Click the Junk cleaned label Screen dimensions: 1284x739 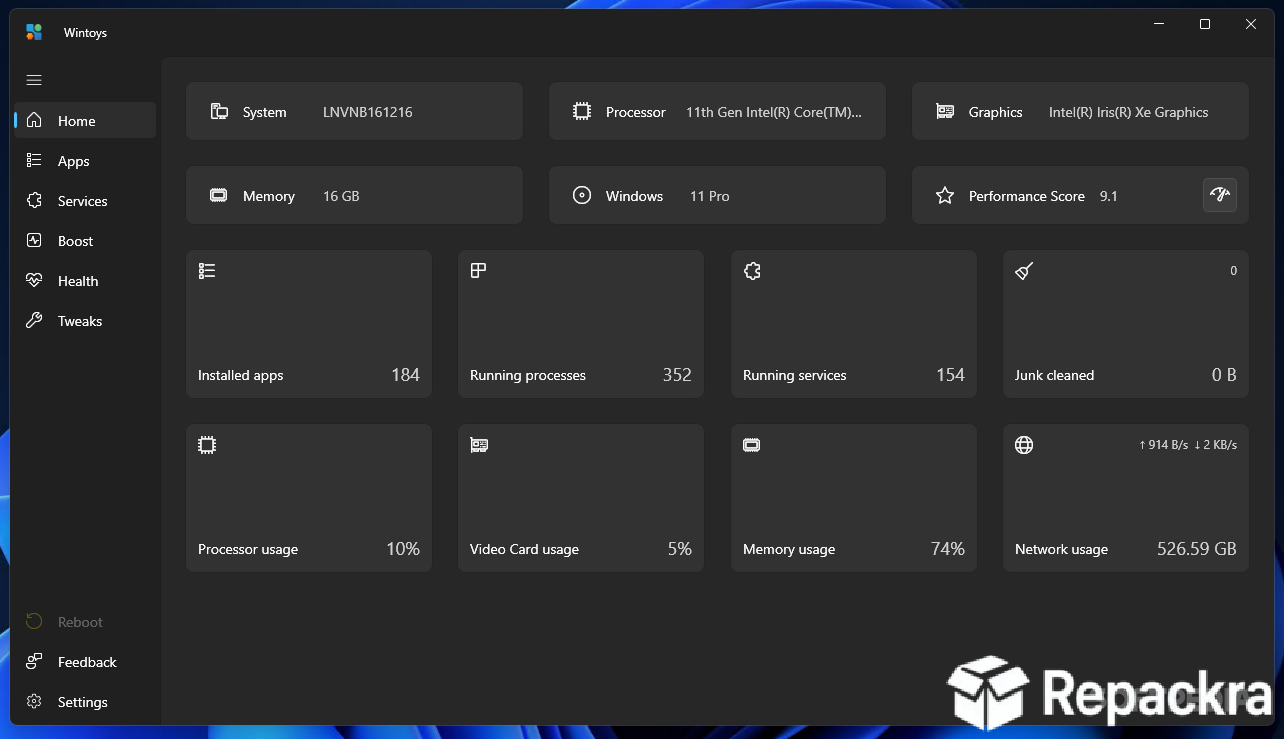[x=1054, y=376]
